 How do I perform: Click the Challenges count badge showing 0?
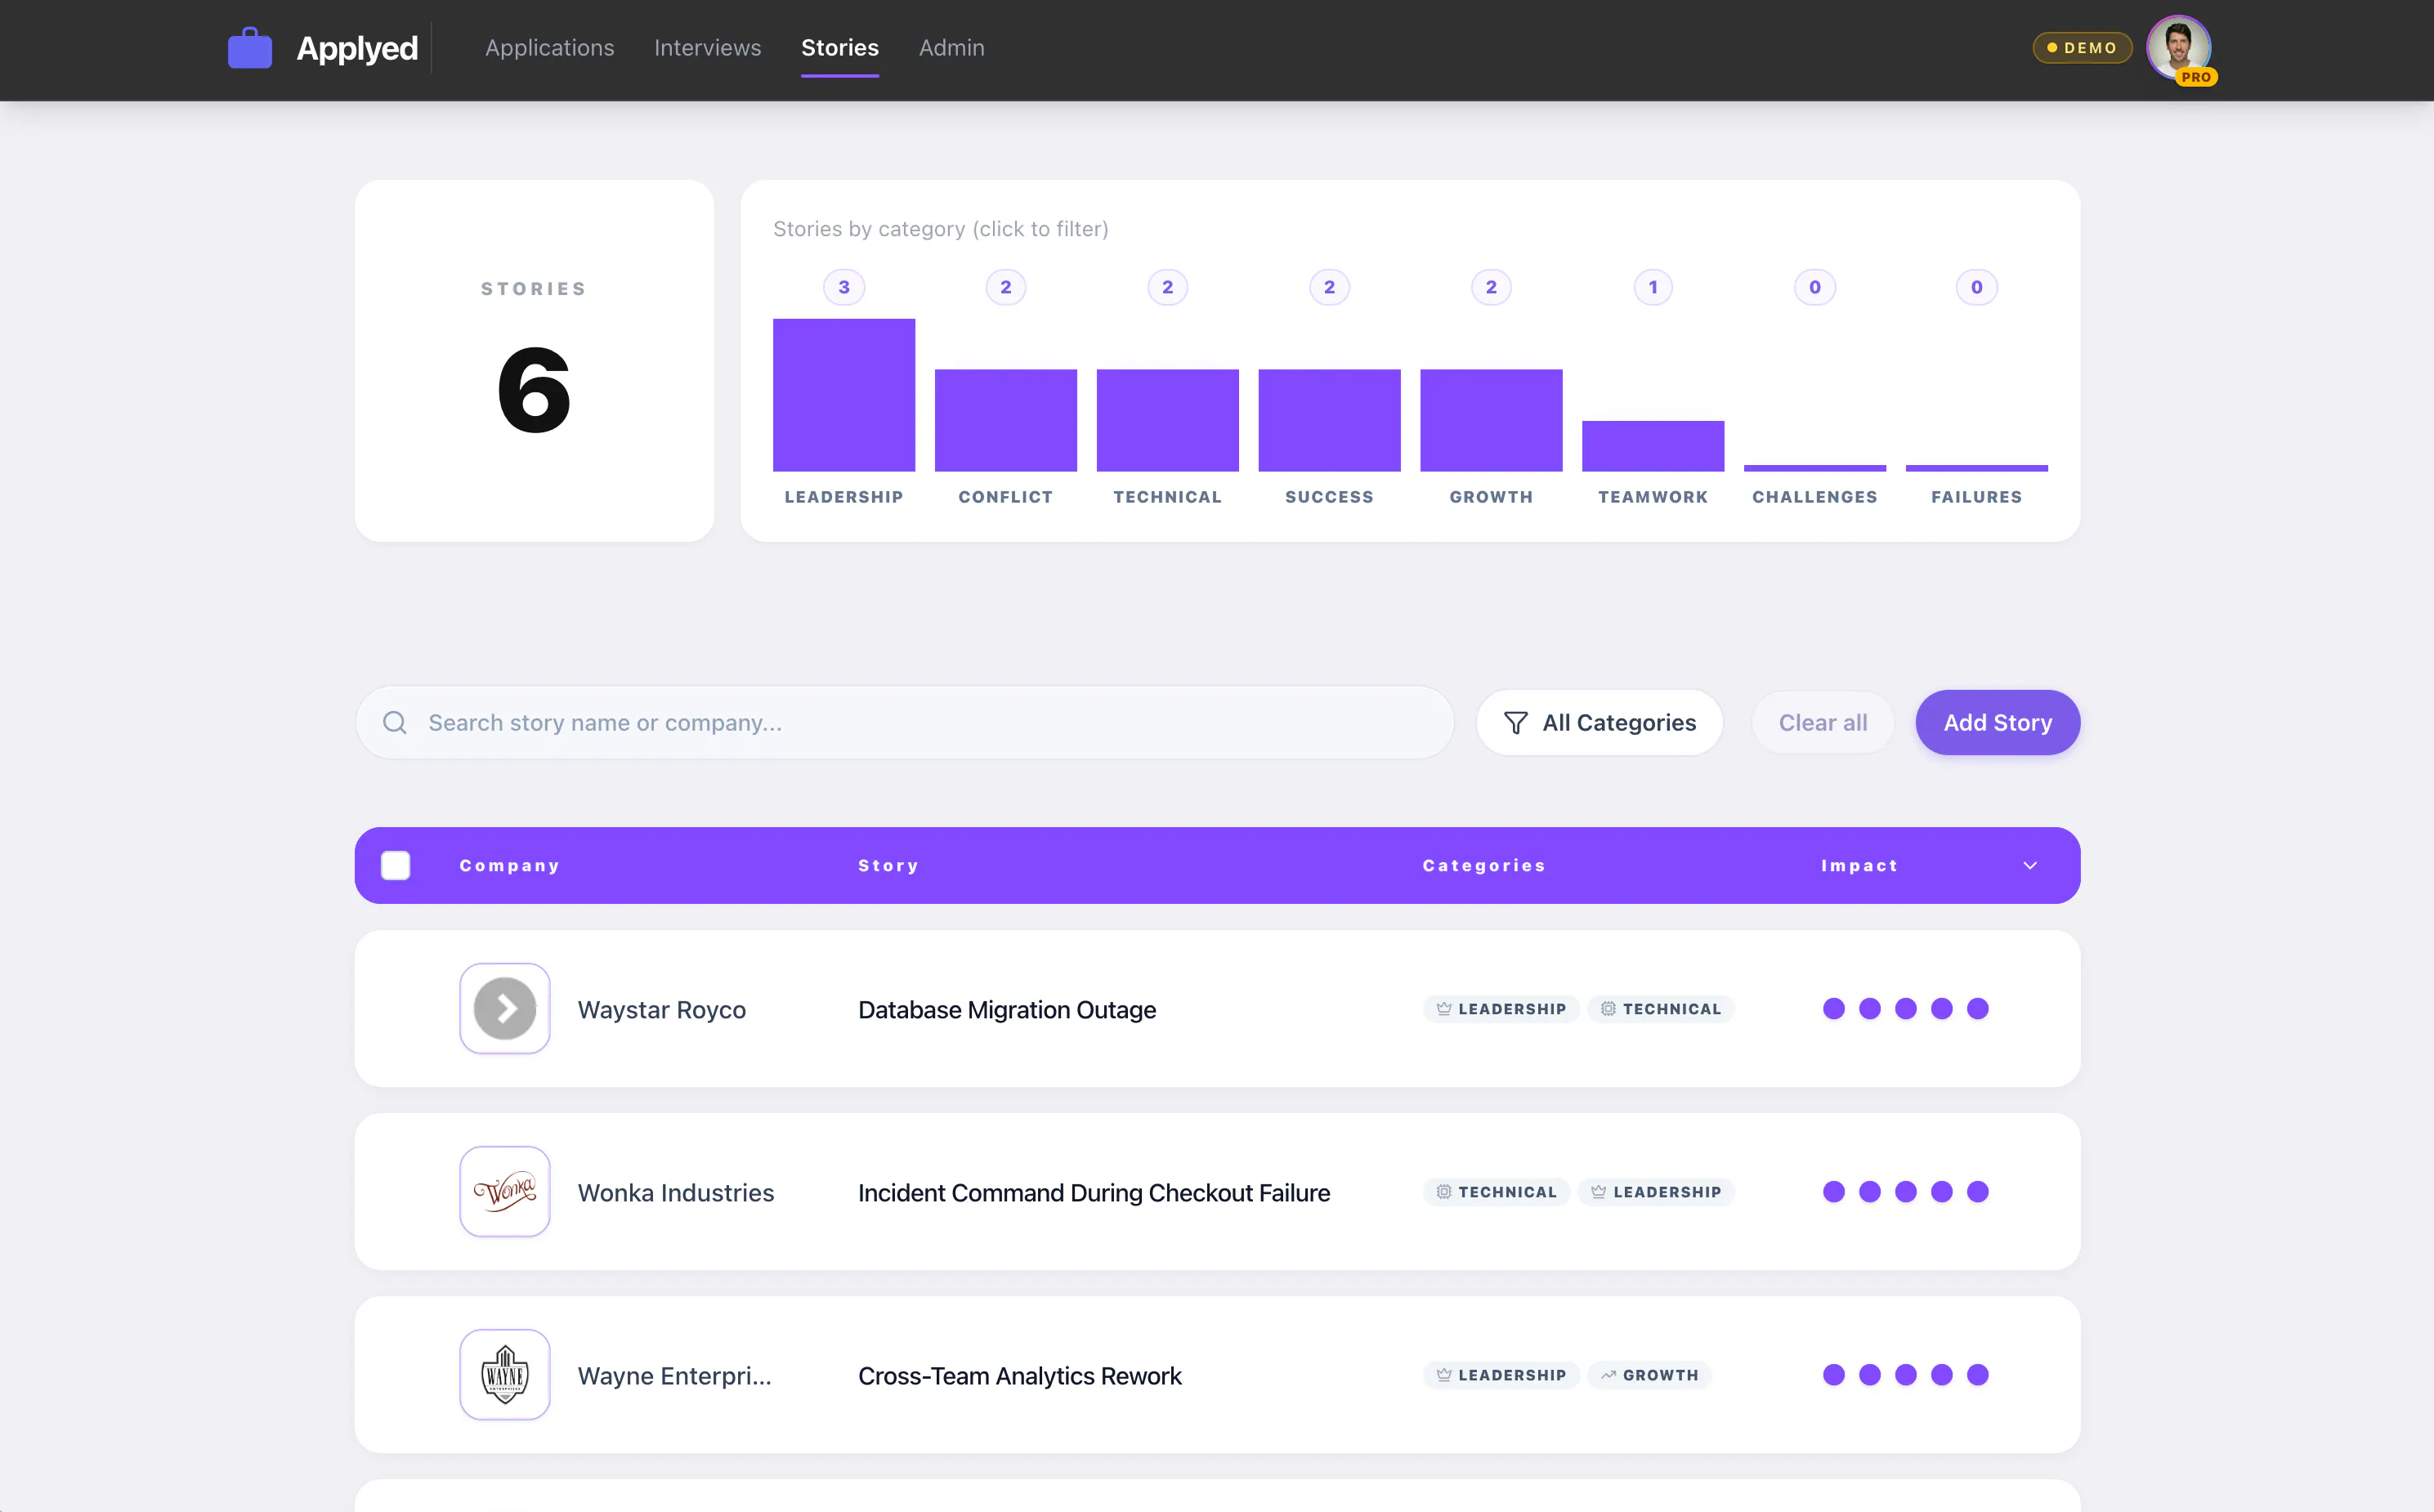click(x=1815, y=287)
